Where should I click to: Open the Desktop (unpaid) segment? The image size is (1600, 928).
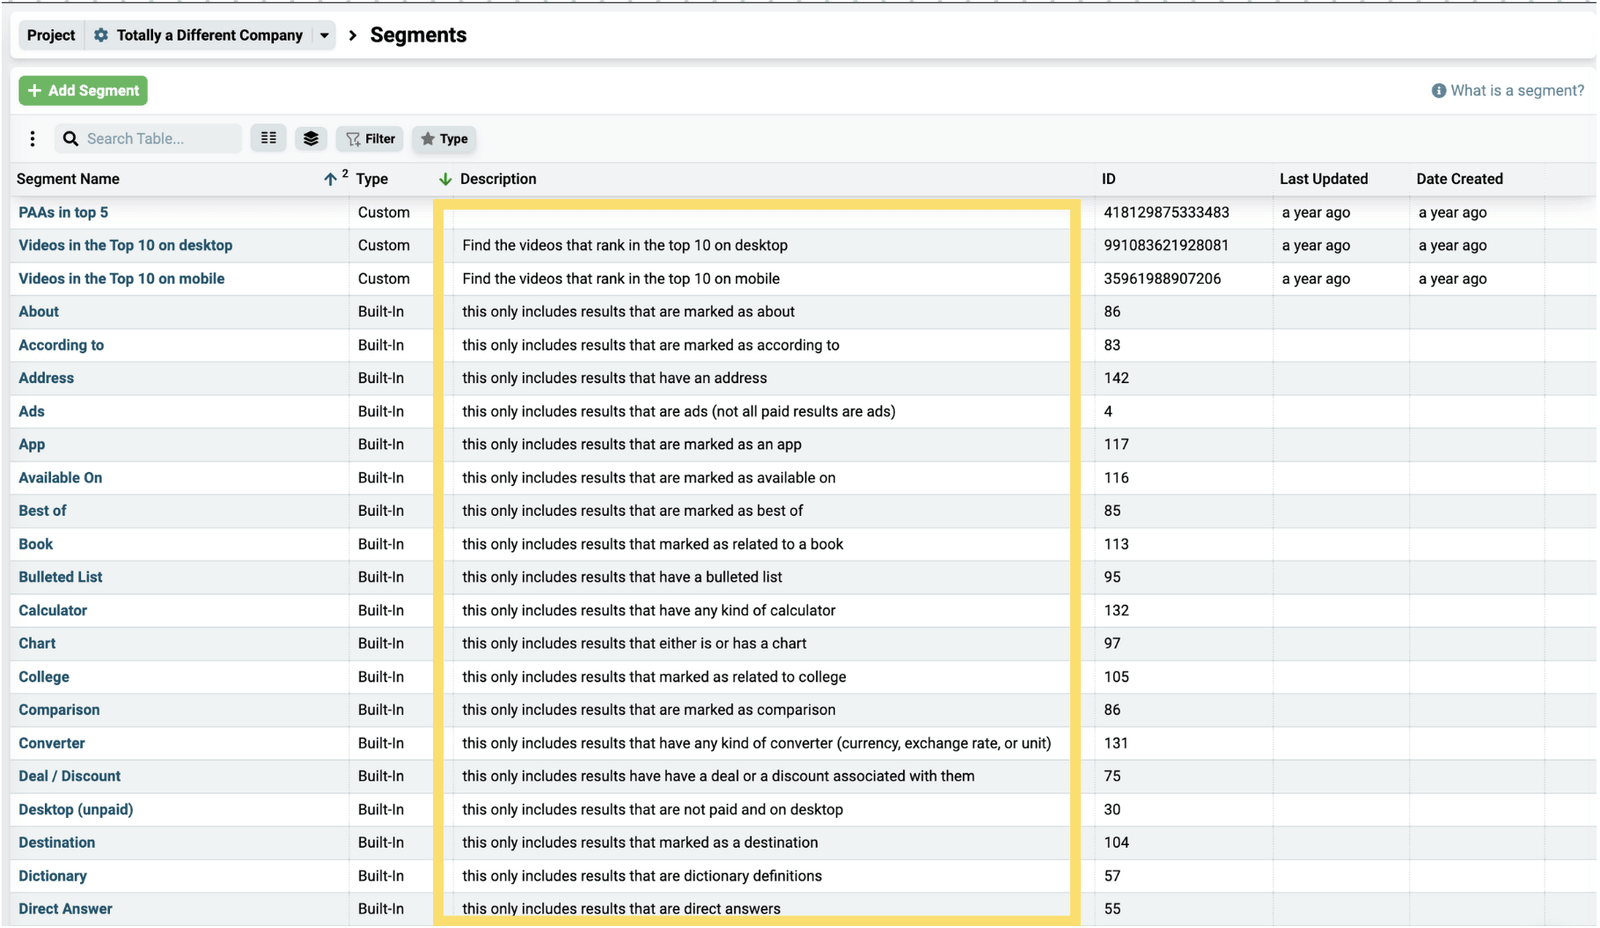tap(75, 810)
